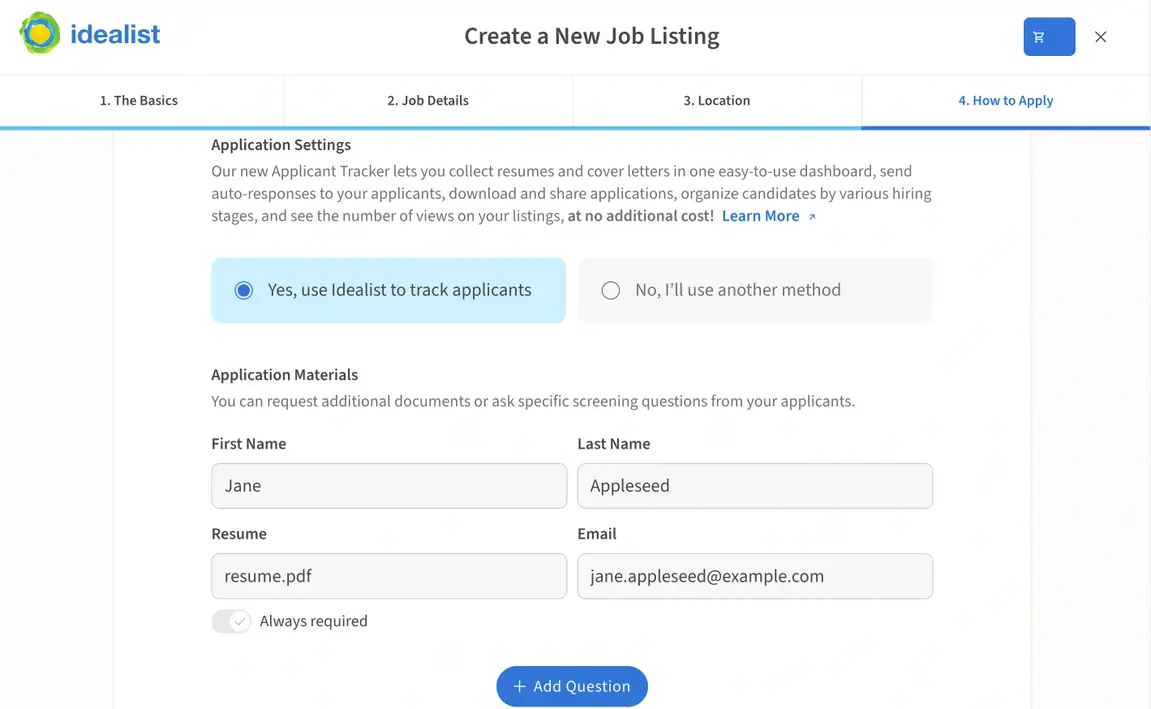Click the Email input field

point(755,576)
